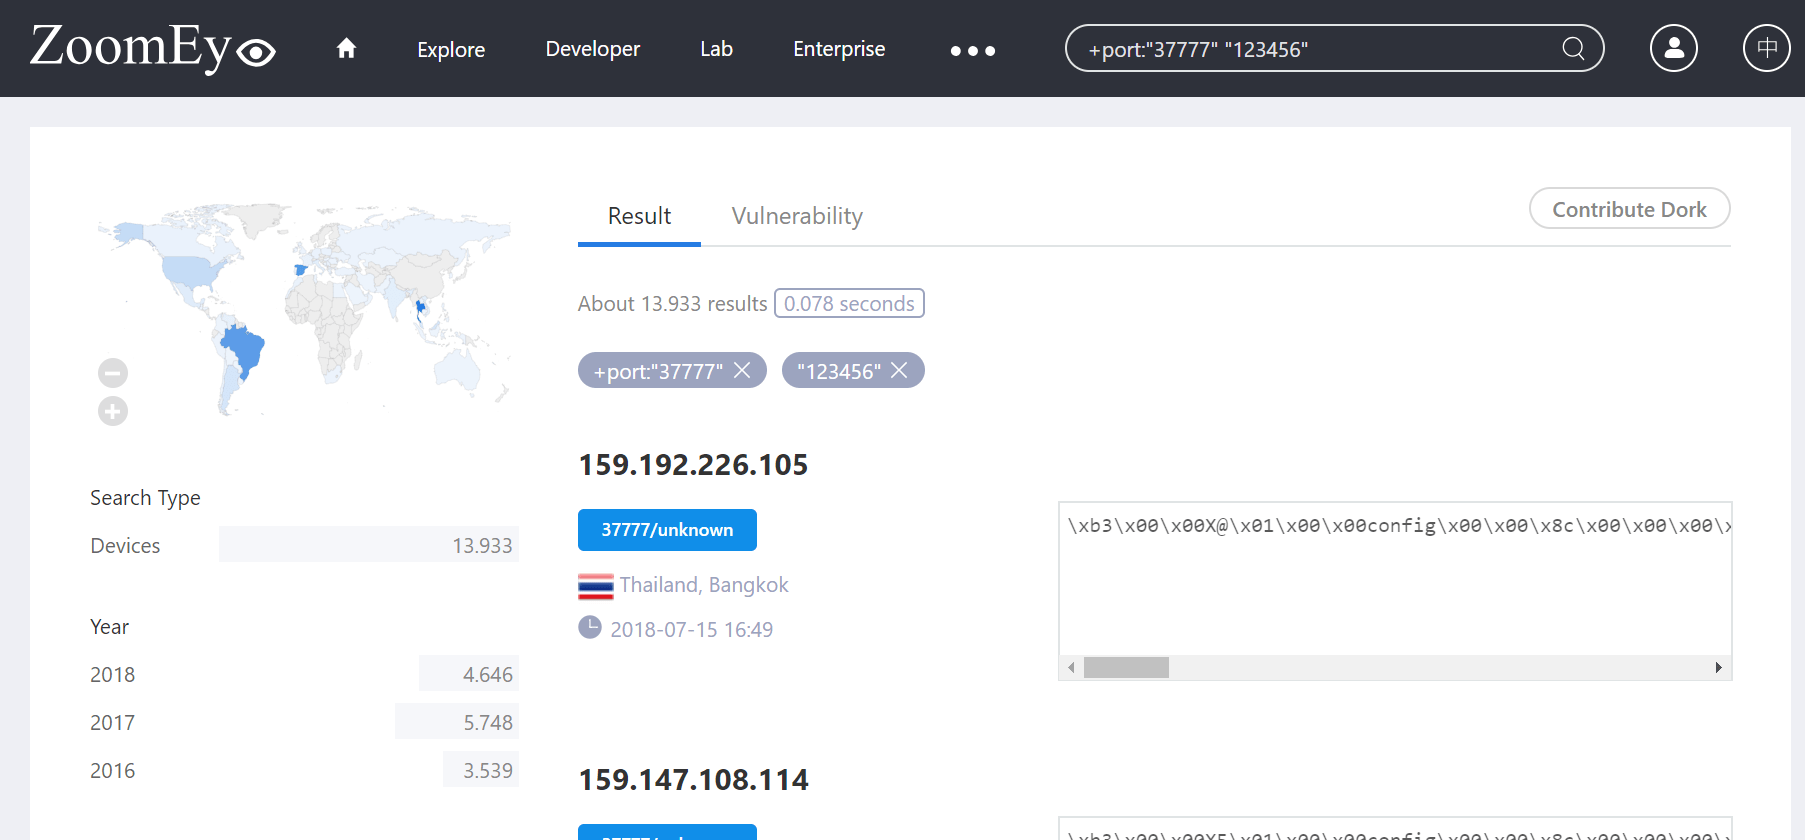Filter results by year 2017
The height and width of the screenshot is (840, 1805).
(x=112, y=723)
